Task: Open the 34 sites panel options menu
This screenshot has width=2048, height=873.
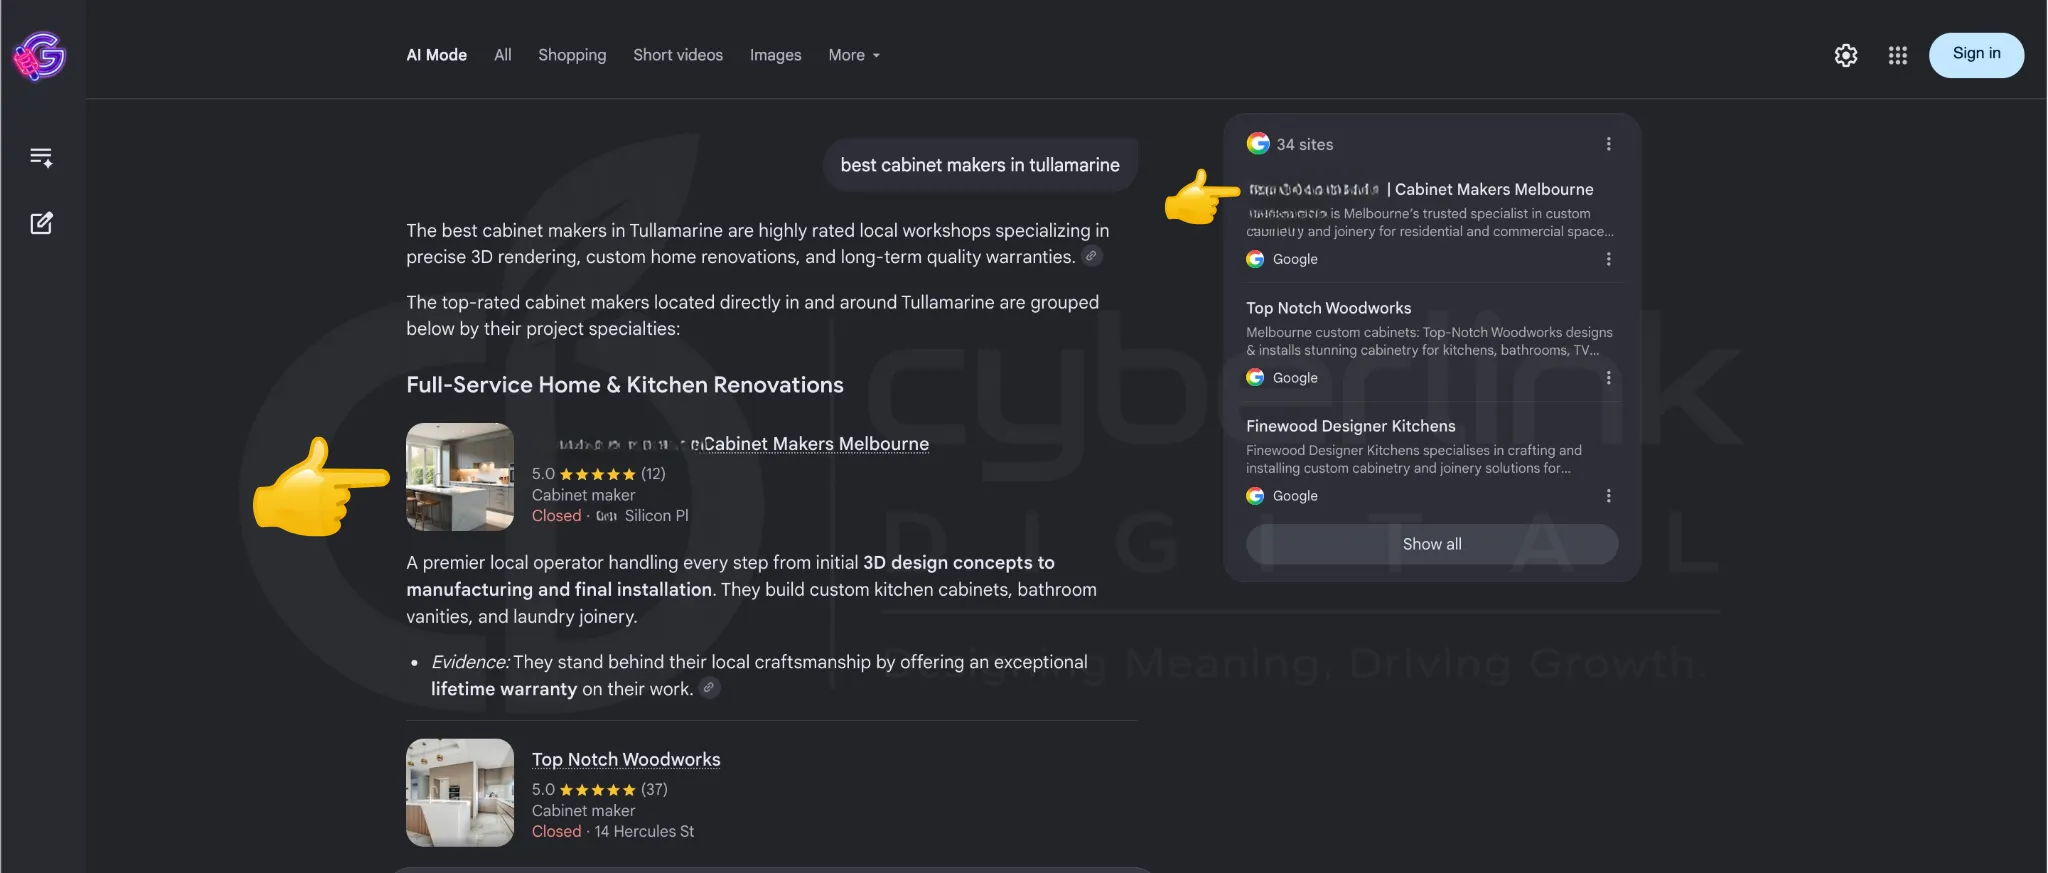Action: point(1608,144)
